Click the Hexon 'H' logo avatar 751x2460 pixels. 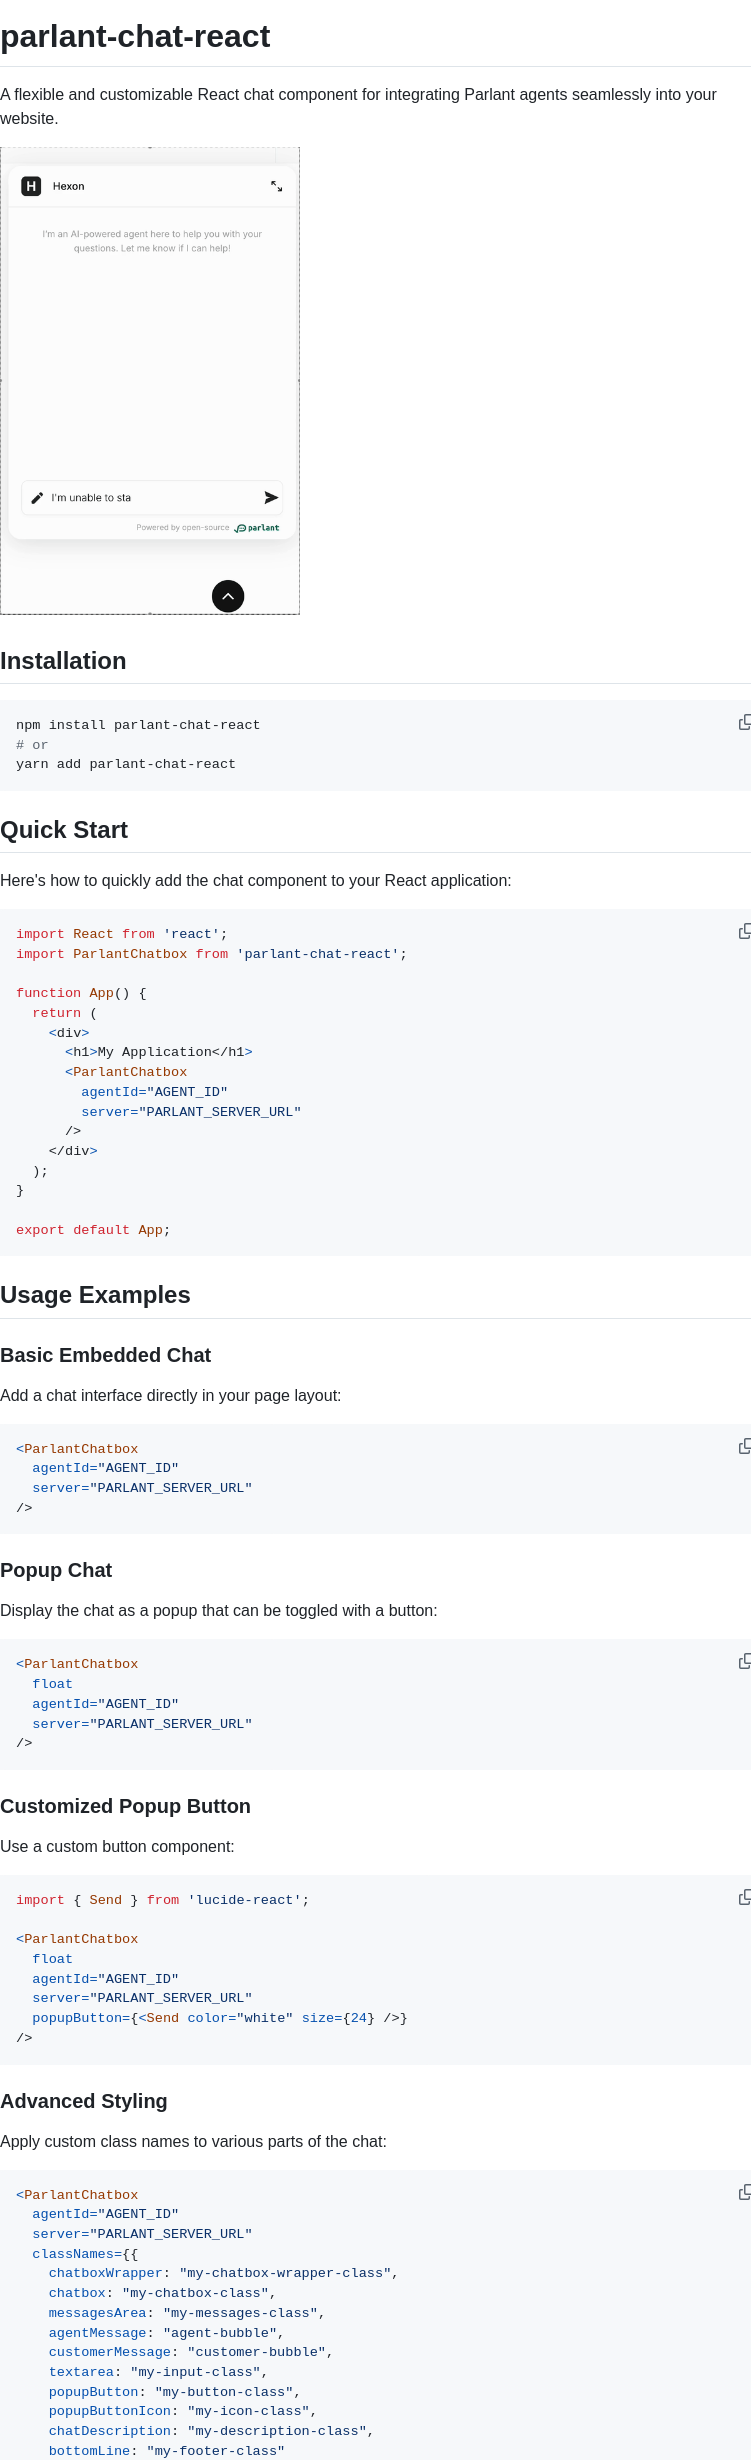(x=31, y=186)
